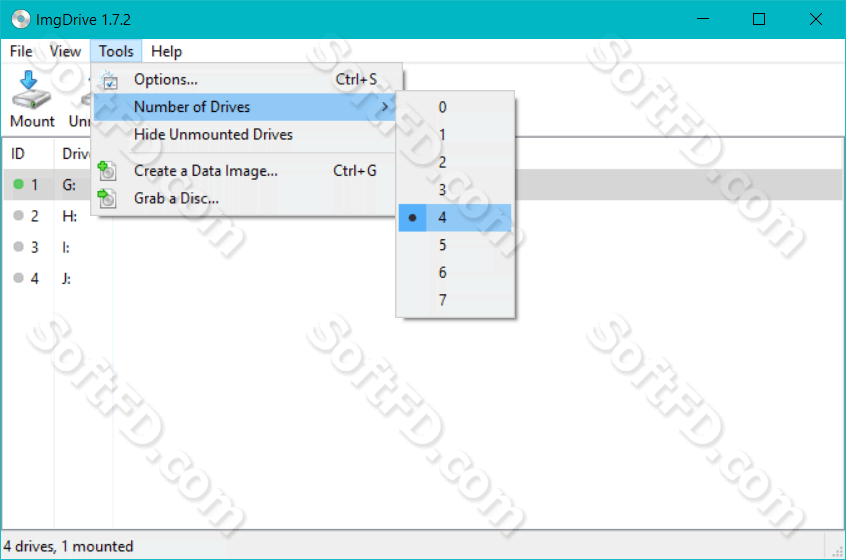Select the J: drive row
This screenshot has width=846, height=560.
coord(423,278)
